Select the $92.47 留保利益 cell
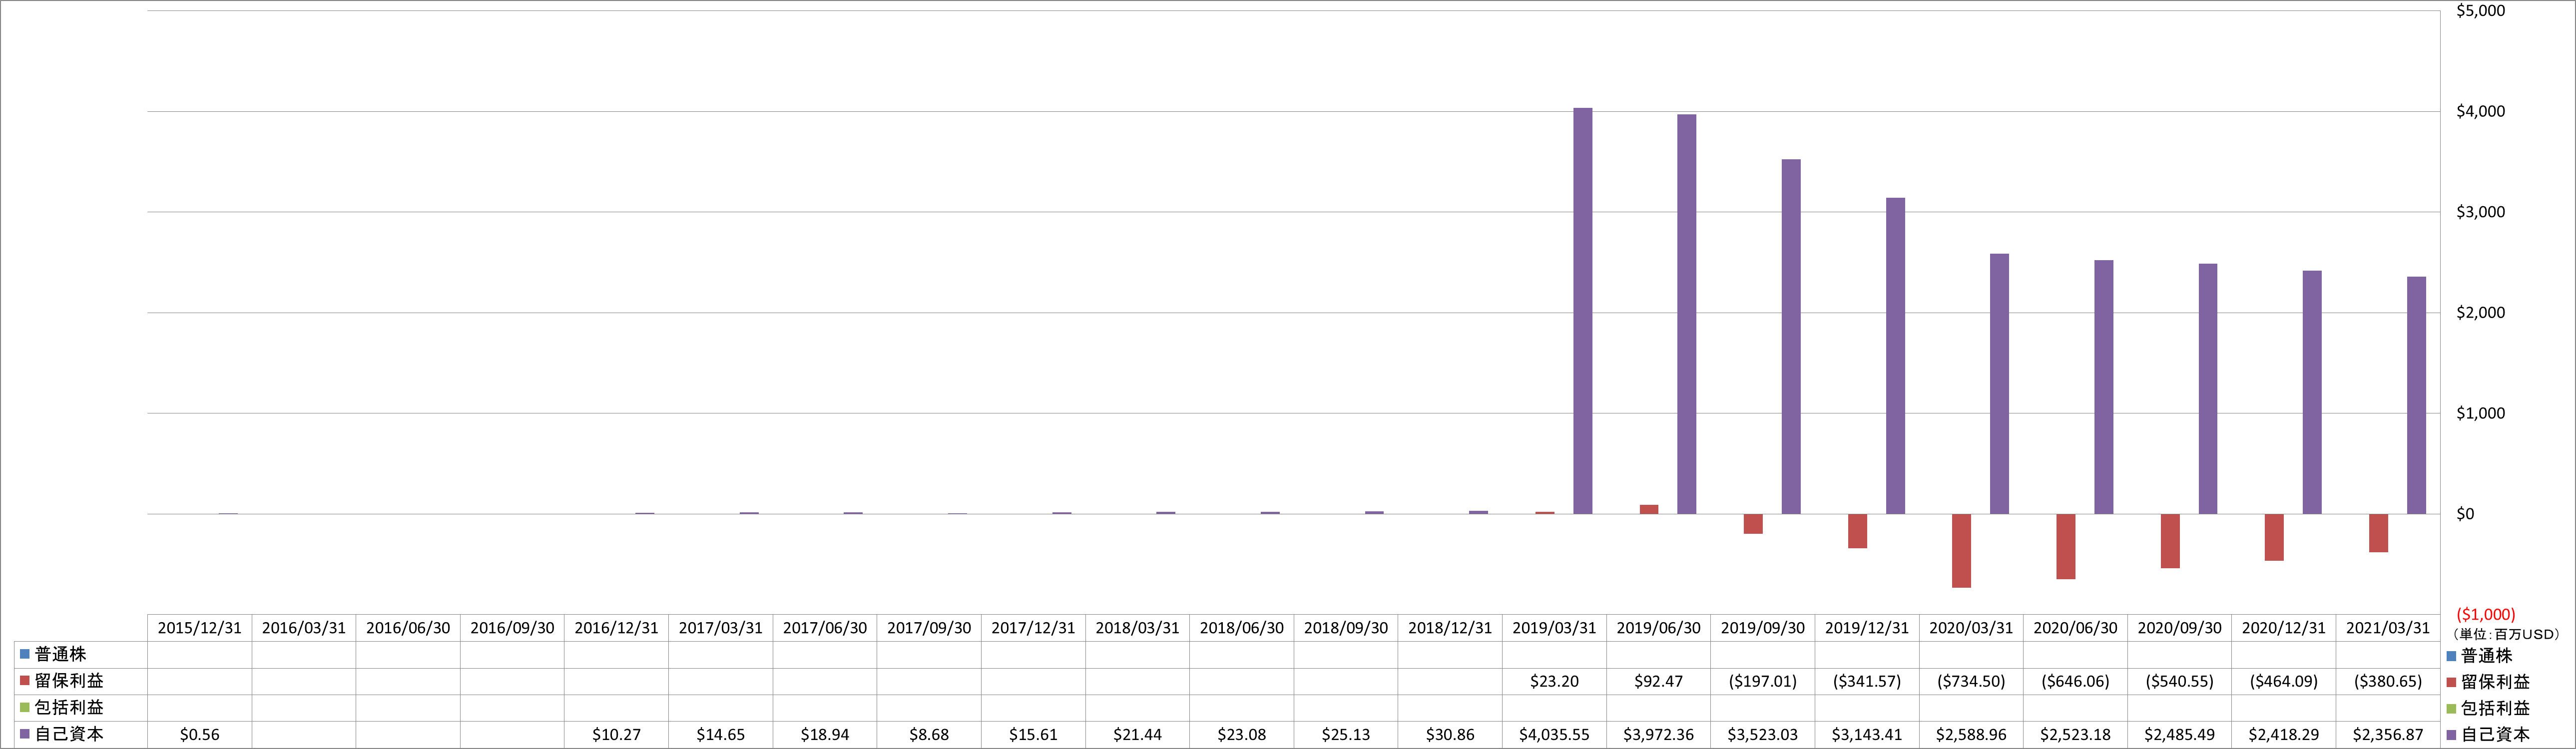This screenshot has width=2576, height=749. [1659, 681]
